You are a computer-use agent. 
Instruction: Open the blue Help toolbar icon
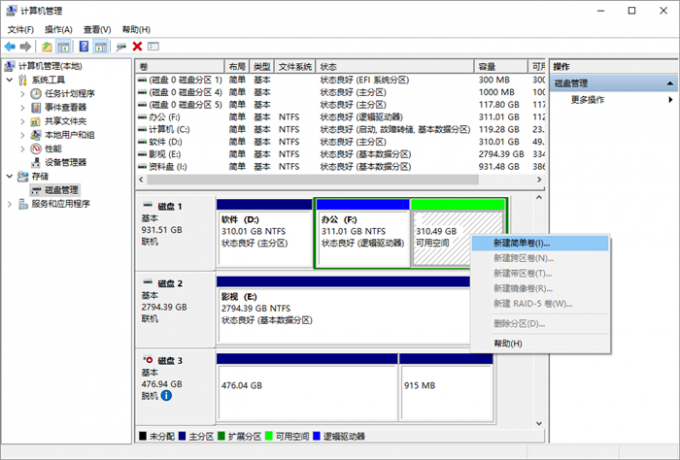pyautogui.click(x=84, y=46)
